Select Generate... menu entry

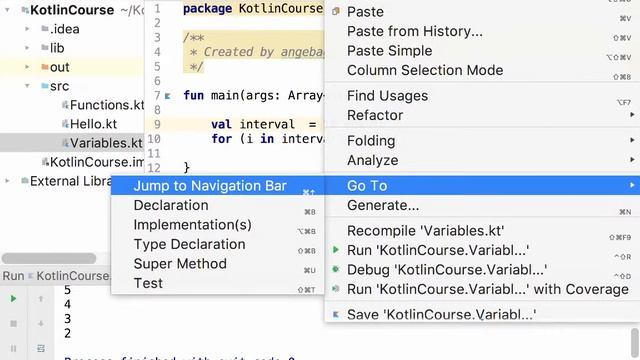pyautogui.click(x=482, y=205)
